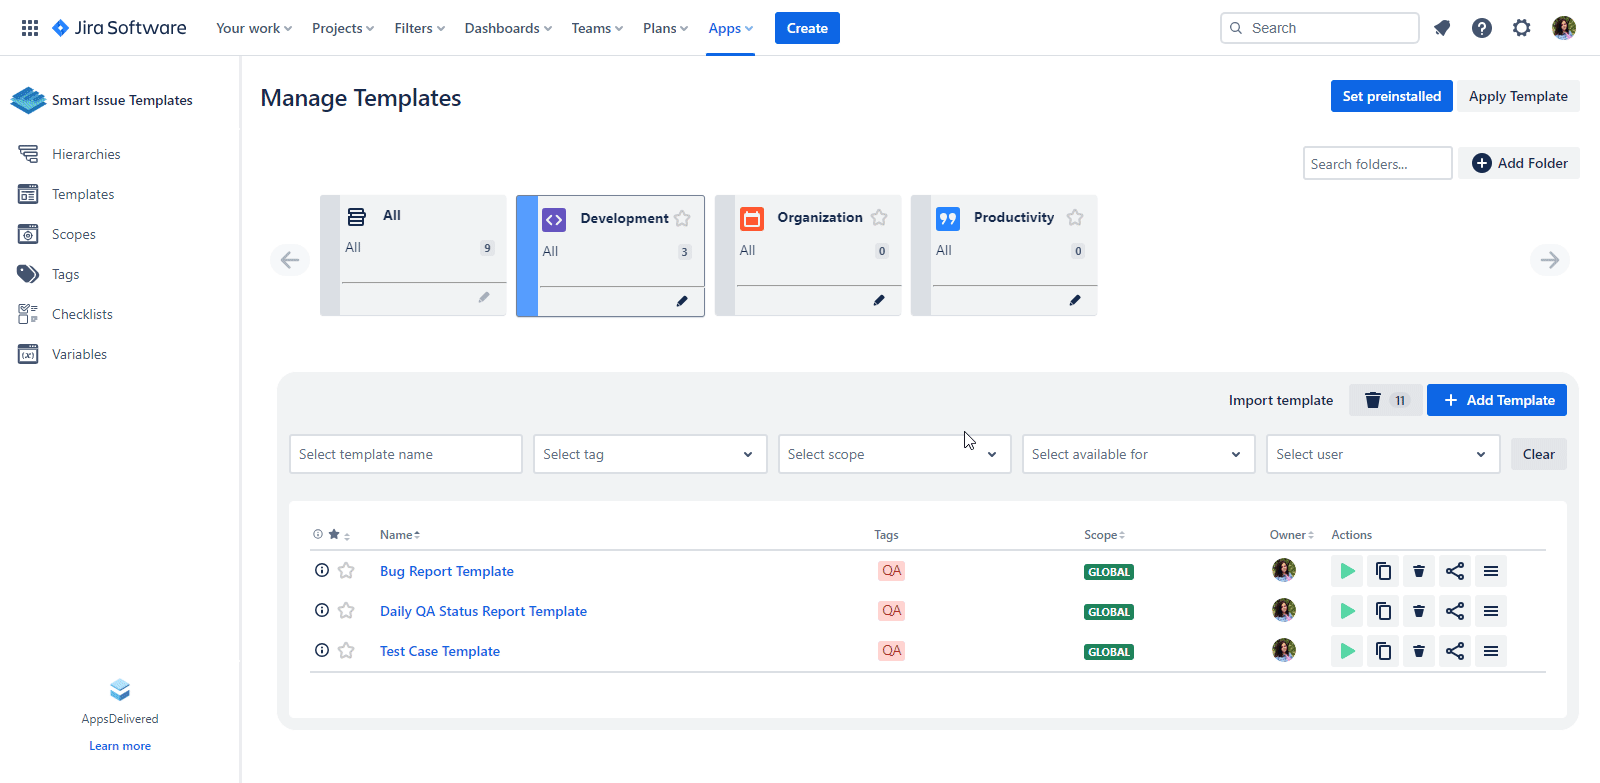This screenshot has height=783, width=1600.
Task: Open the app switcher grid icon
Action: 30,28
